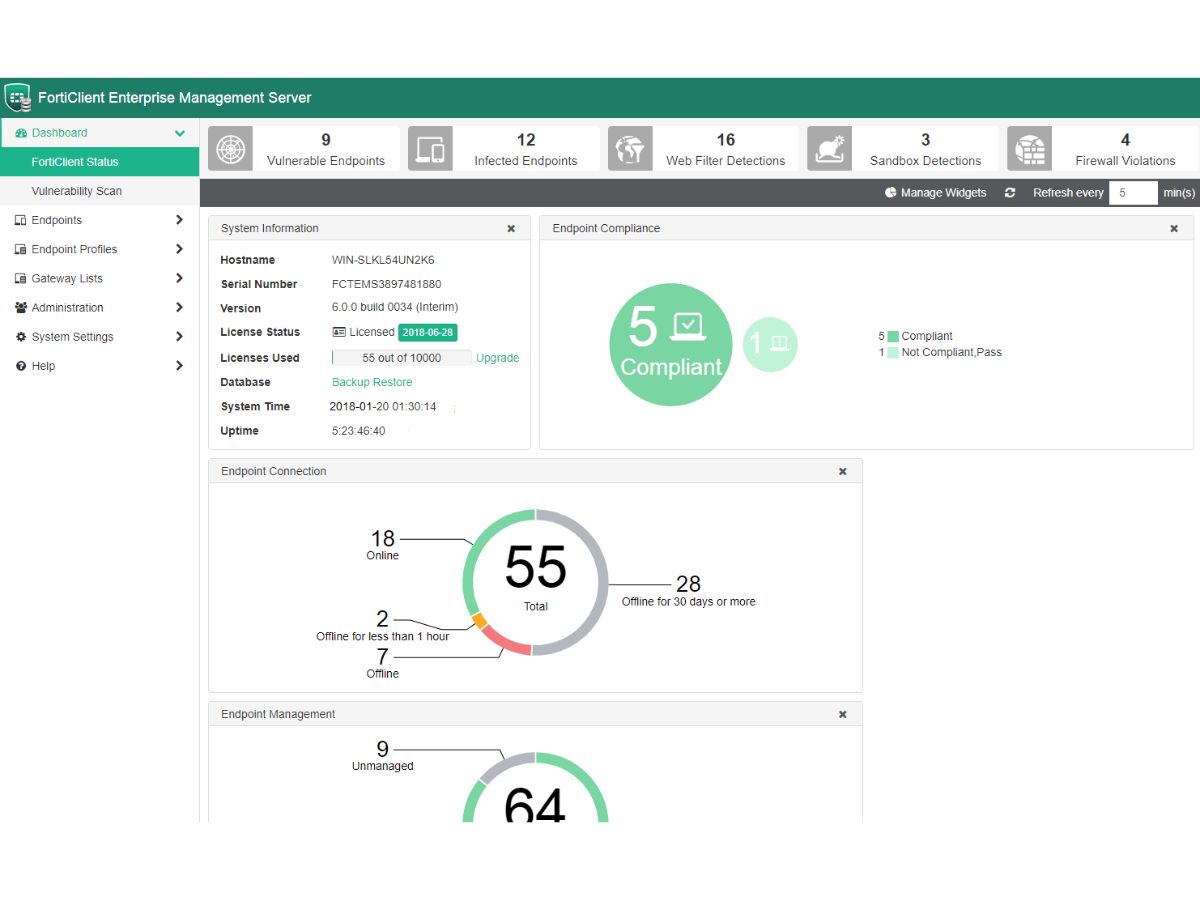The height and width of the screenshot is (900, 1200).
Task: Close the System Information widget
Action: [x=511, y=229]
